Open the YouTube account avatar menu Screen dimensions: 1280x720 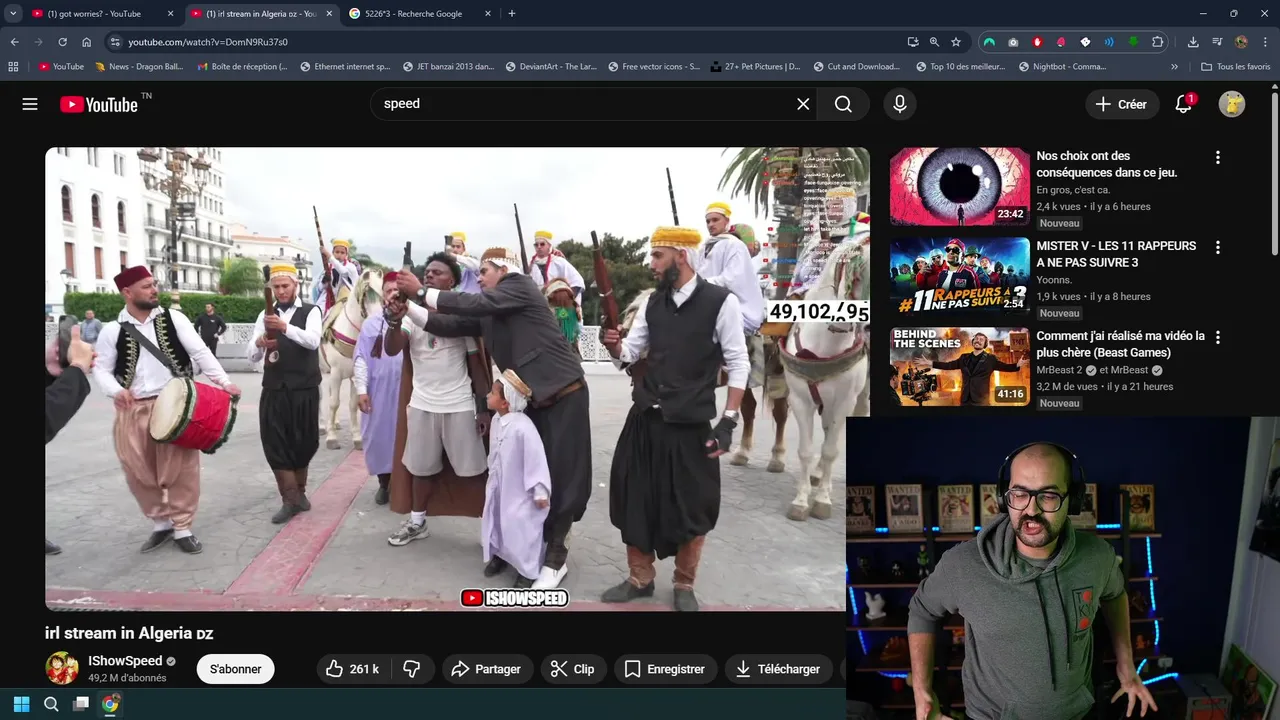(1232, 104)
